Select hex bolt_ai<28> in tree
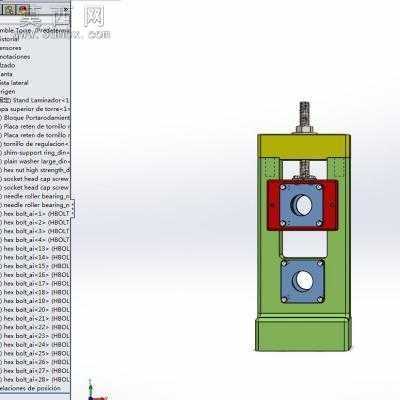Screen dimensions: 400x400 point(35,379)
